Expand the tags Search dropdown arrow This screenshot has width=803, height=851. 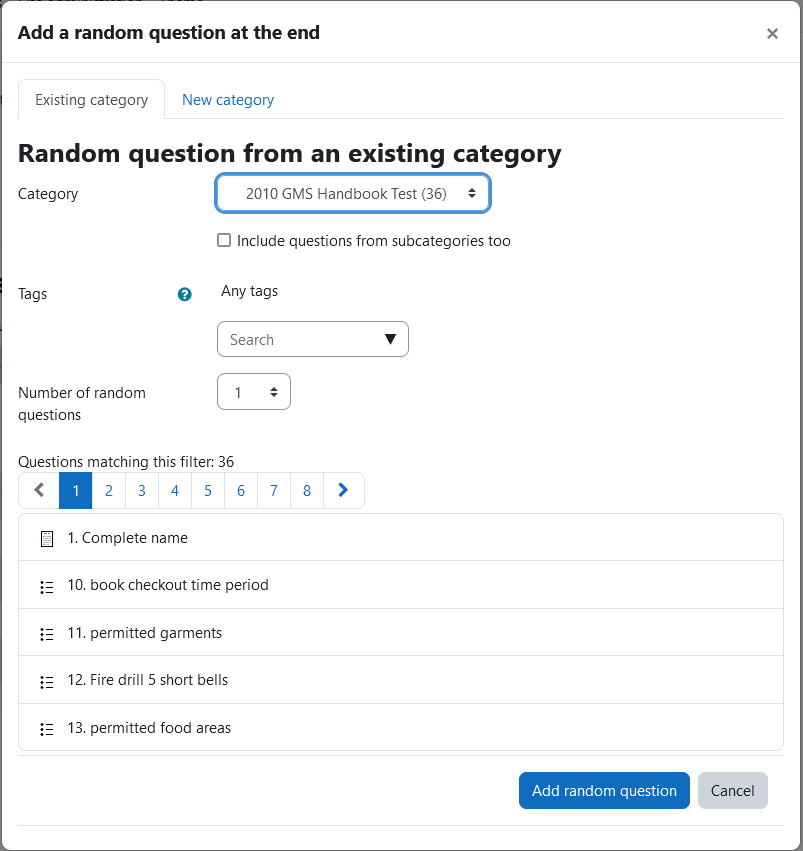[x=390, y=339]
